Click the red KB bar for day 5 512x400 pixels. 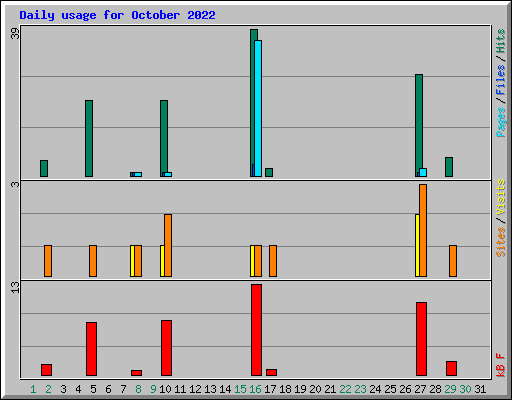(91, 349)
